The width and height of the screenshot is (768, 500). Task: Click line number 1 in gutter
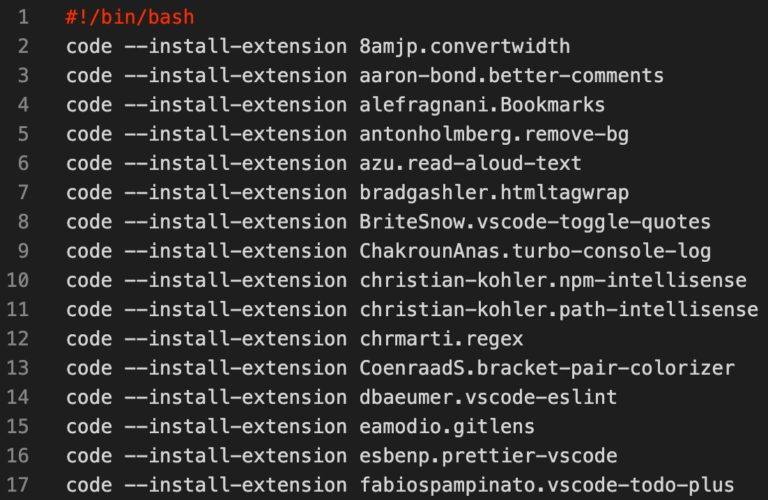pos(23,17)
